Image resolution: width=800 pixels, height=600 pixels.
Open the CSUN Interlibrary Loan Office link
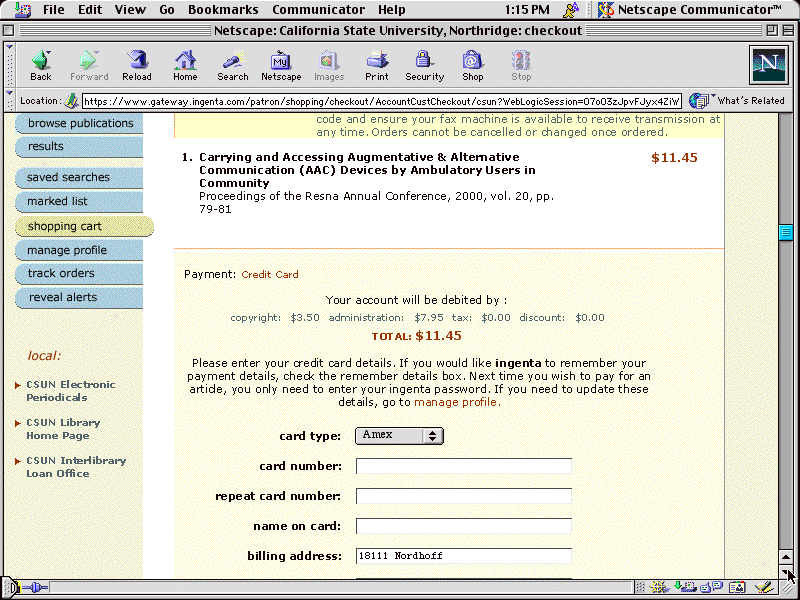[76, 467]
